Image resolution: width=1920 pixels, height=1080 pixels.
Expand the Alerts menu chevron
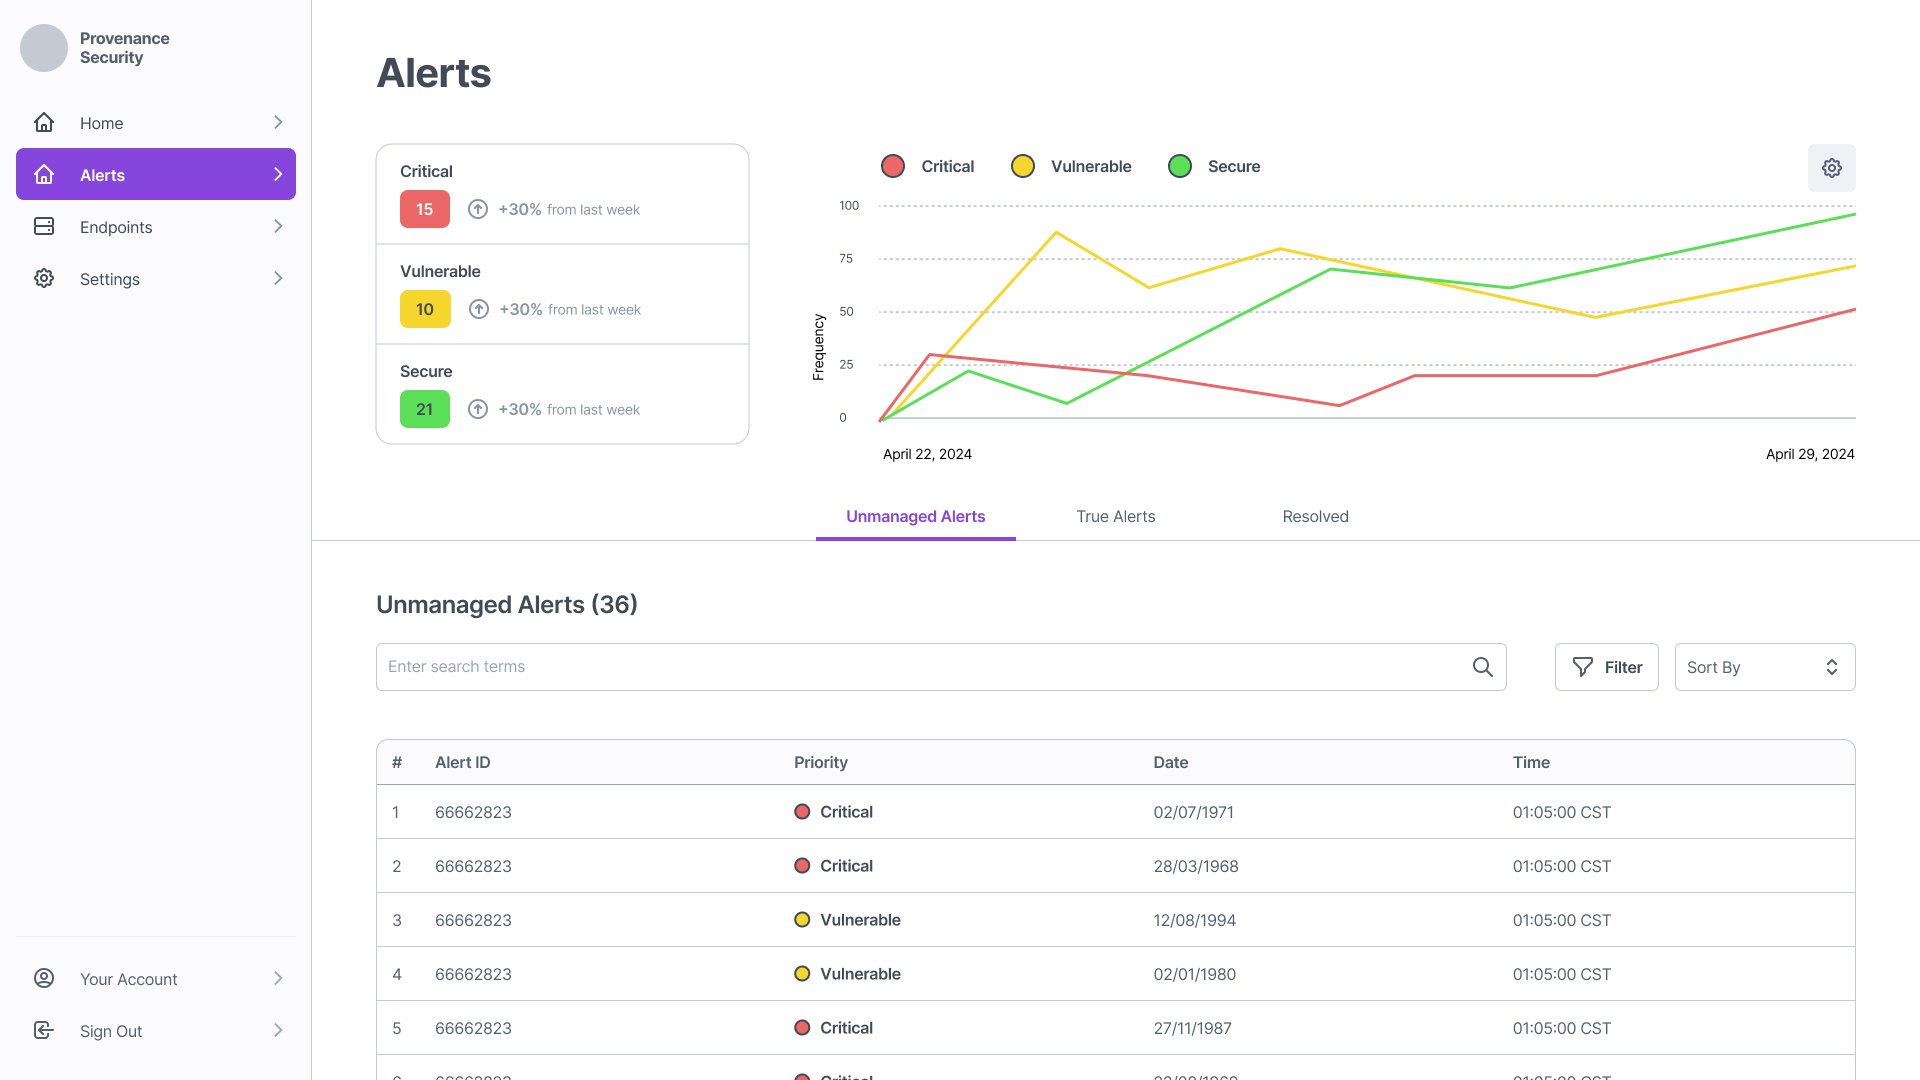(278, 174)
